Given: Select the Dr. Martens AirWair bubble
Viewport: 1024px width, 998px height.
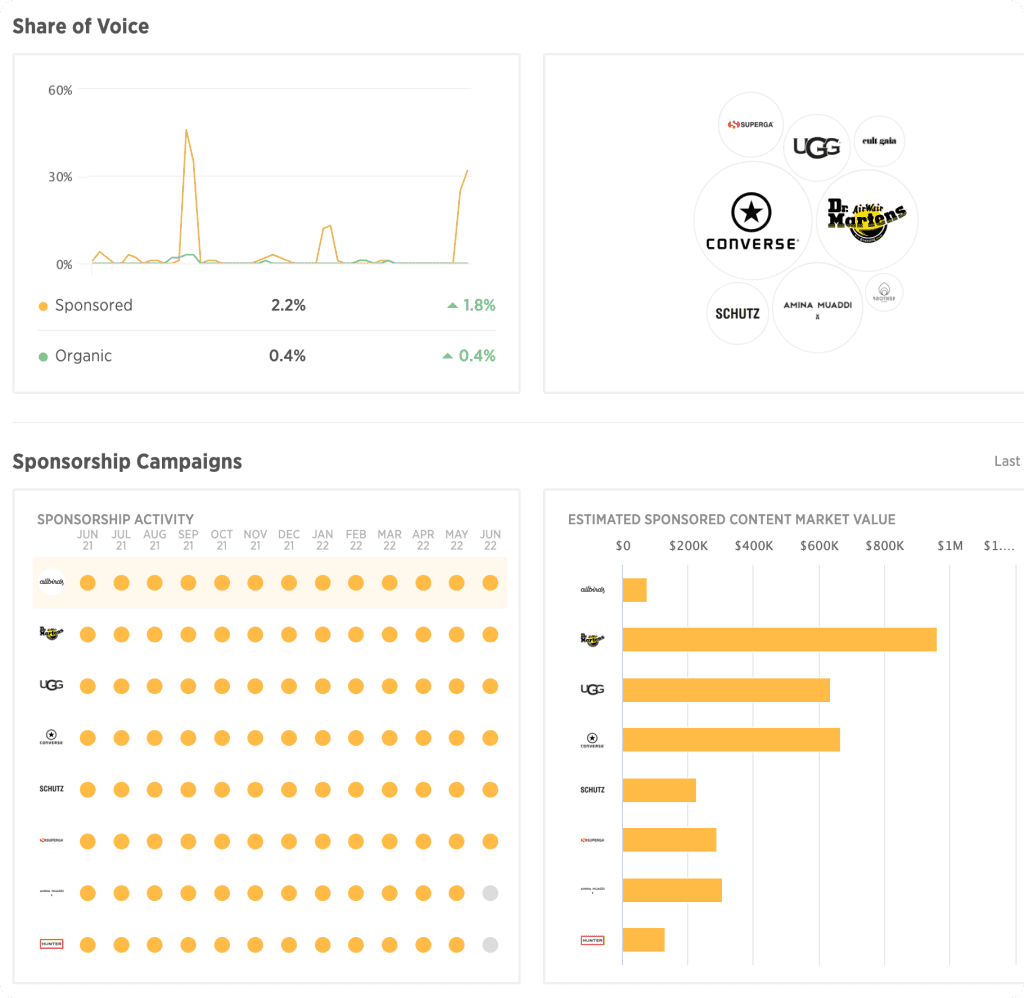Looking at the screenshot, I should (867, 220).
